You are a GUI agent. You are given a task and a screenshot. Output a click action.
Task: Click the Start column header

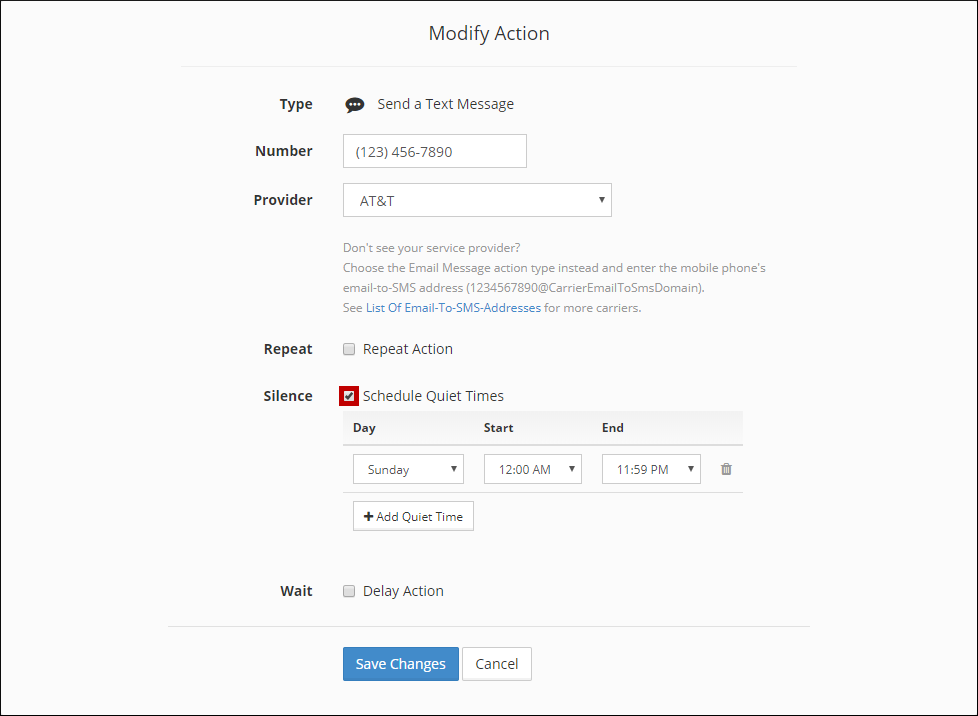tap(498, 428)
